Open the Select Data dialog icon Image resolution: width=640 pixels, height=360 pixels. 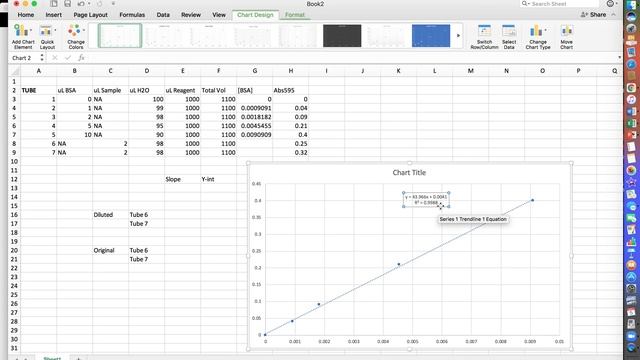[x=509, y=31]
